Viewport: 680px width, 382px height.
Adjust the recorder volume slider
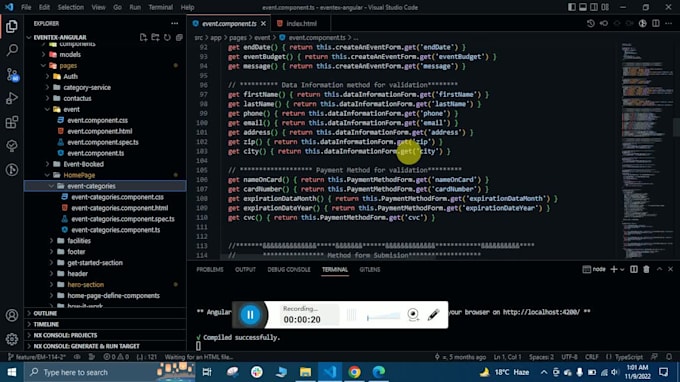click(x=383, y=316)
